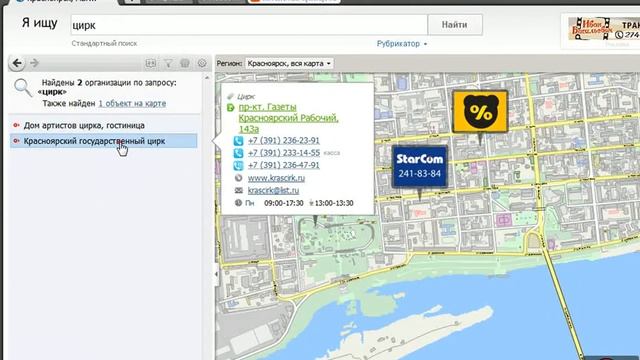The height and width of the screenshot is (360, 640).
Task: Click the globe icon beside www.krascirk.ru
Action: 239,178
